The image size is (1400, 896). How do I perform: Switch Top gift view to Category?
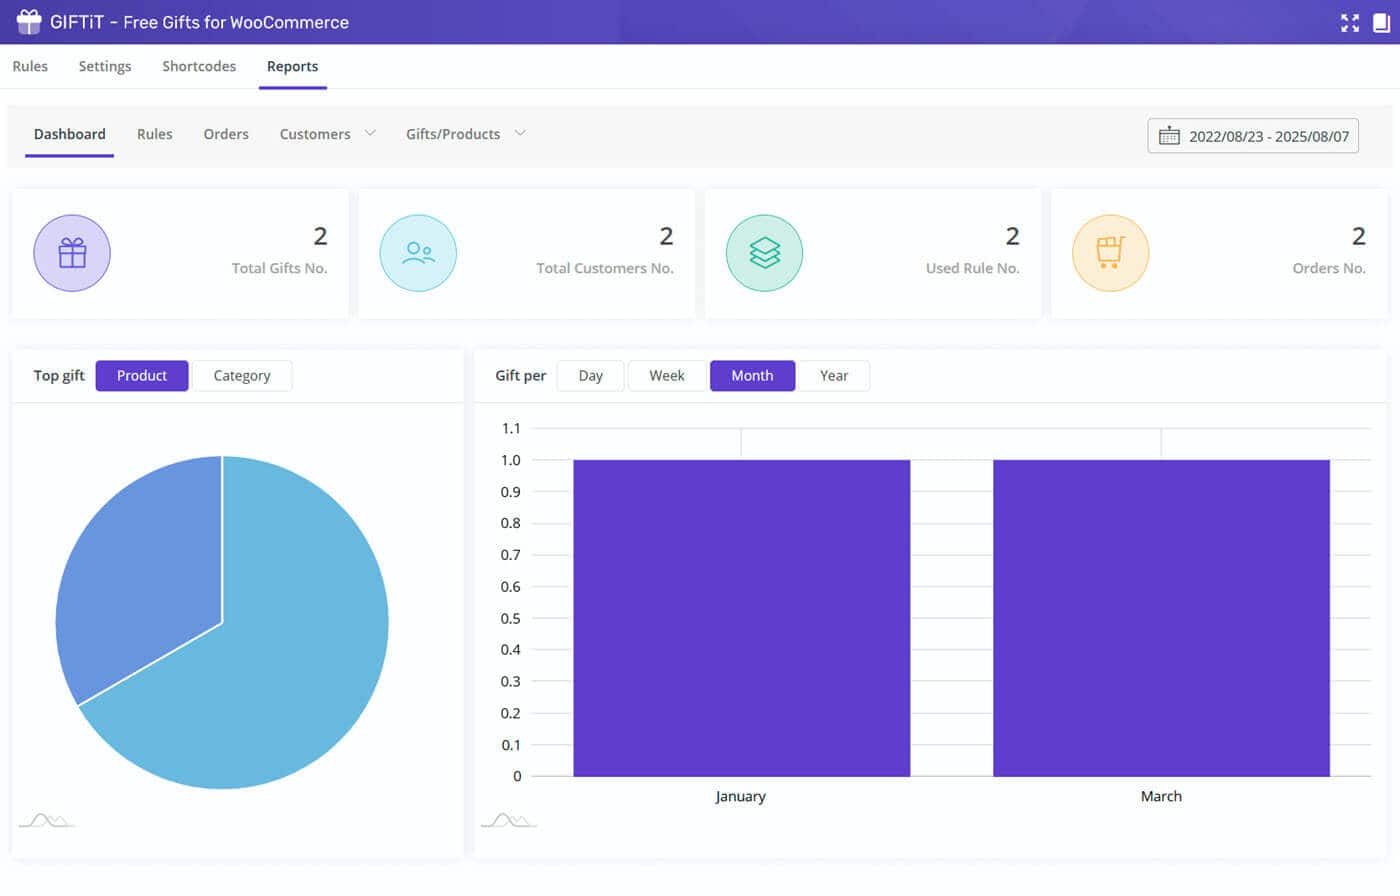[x=242, y=375]
